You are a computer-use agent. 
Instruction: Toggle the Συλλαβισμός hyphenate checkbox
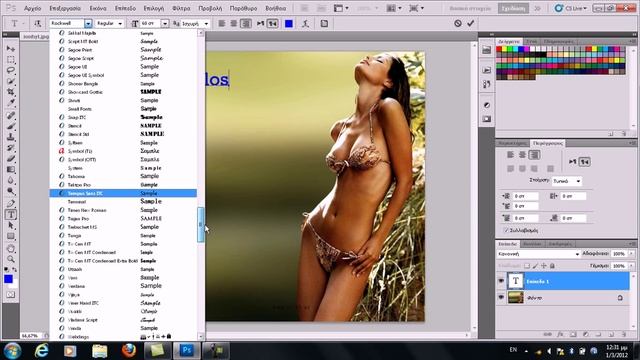(506, 231)
